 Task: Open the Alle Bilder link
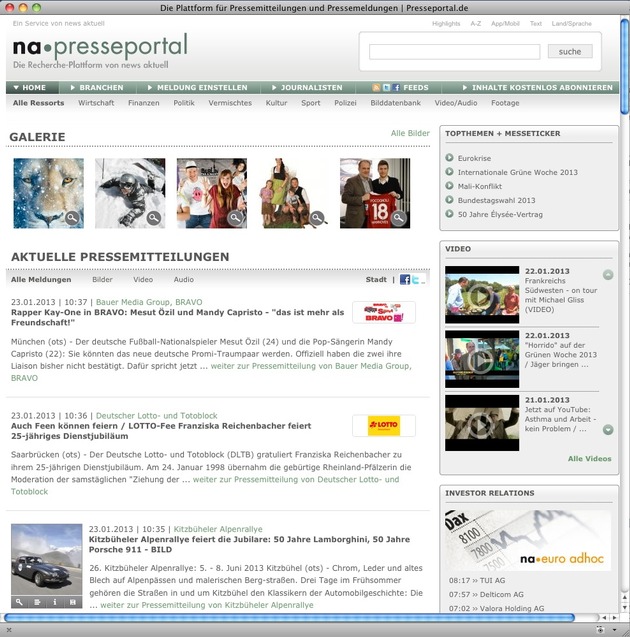[x=410, y=133]
